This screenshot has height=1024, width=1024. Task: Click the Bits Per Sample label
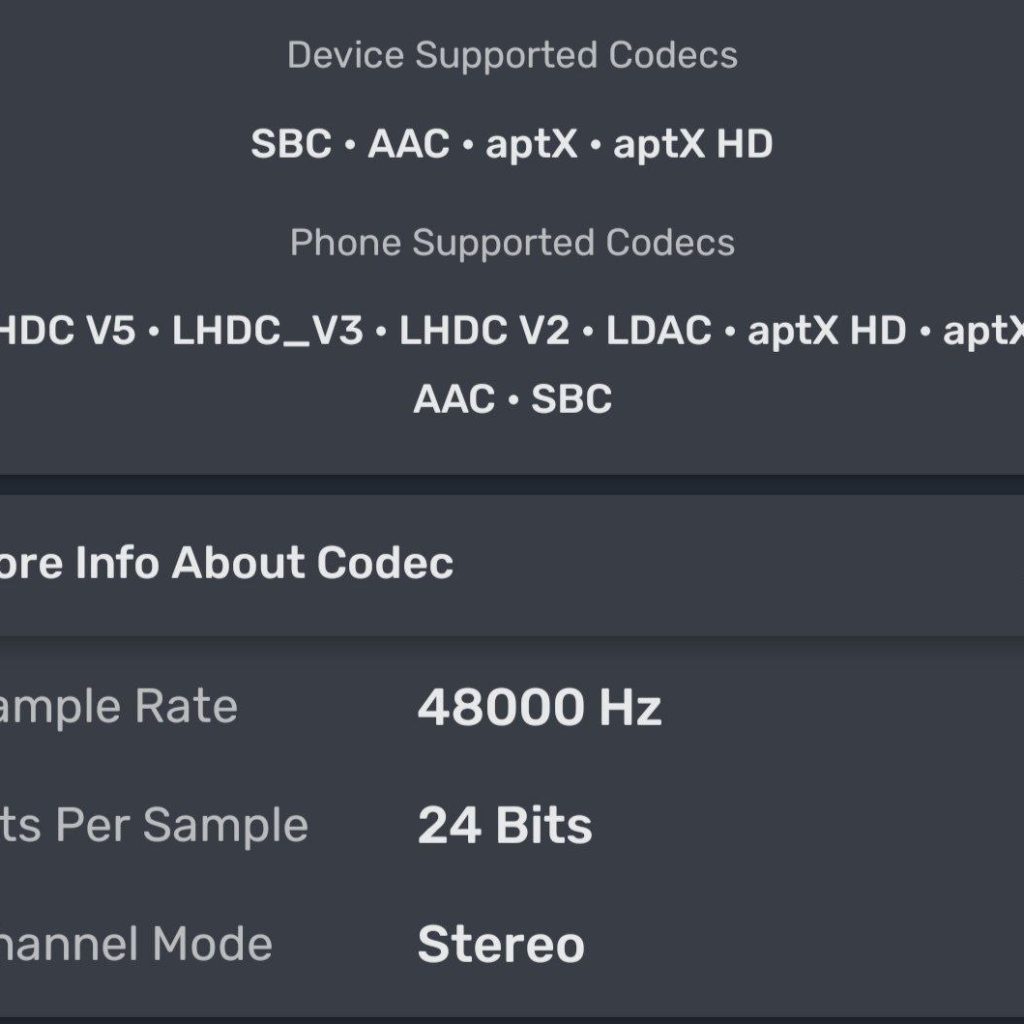[x=153, y=827]
